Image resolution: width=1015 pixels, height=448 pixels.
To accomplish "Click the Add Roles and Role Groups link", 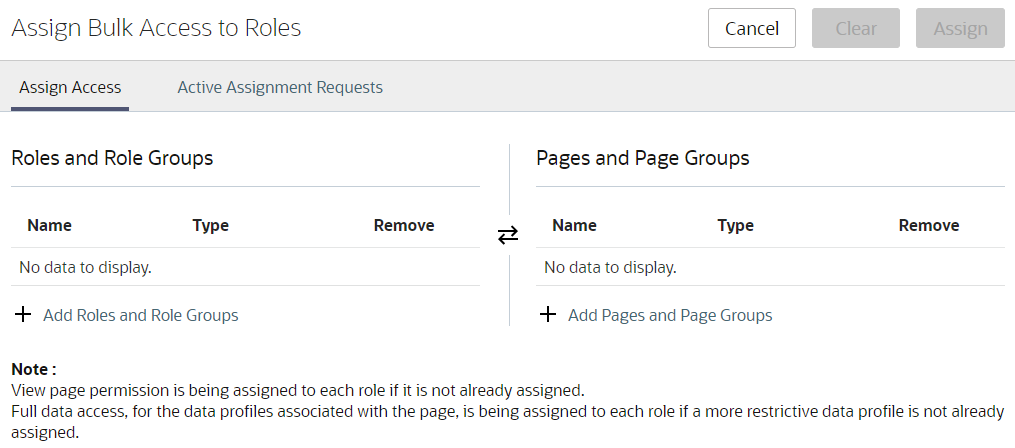I will pos(140,315).
